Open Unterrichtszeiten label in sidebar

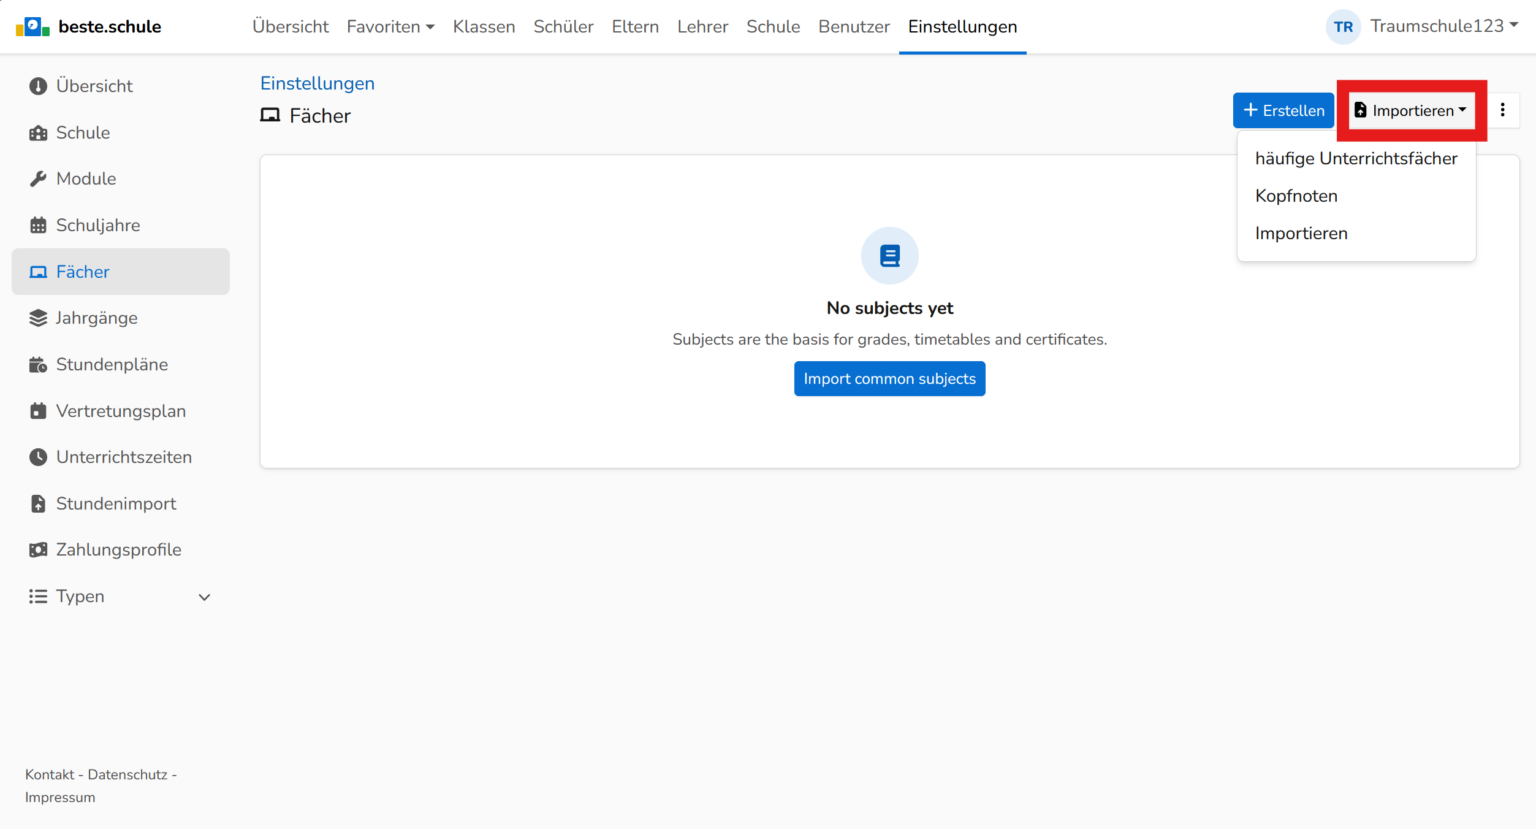coord(124,457)
